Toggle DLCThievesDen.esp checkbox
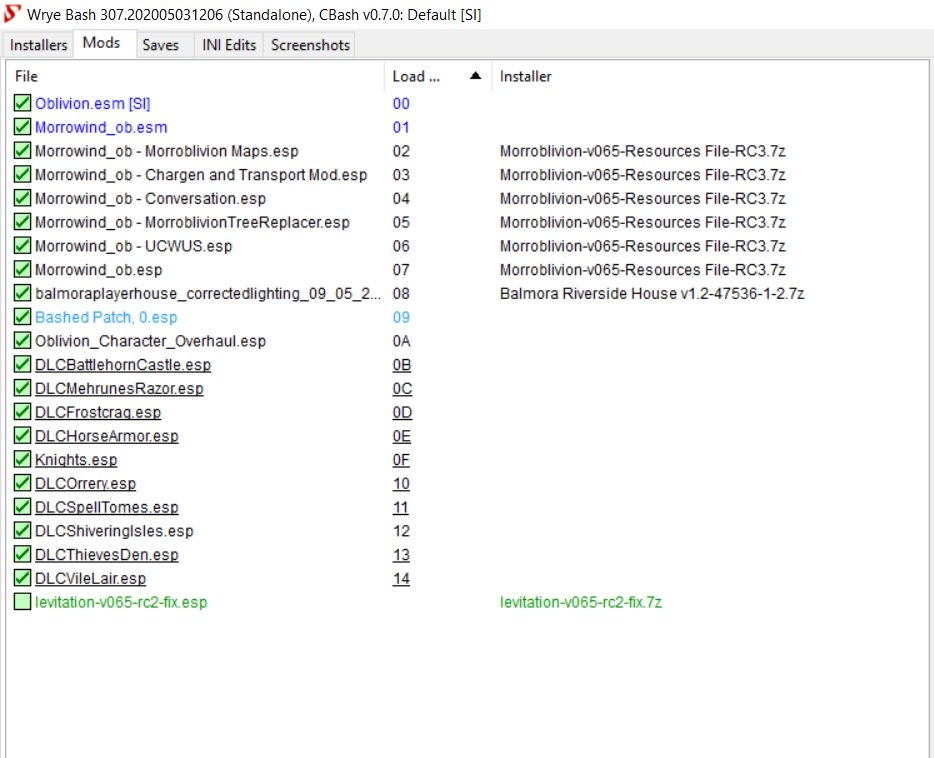Image resolution: width=934 pixels, height=758 pixels. coord(22,554)
